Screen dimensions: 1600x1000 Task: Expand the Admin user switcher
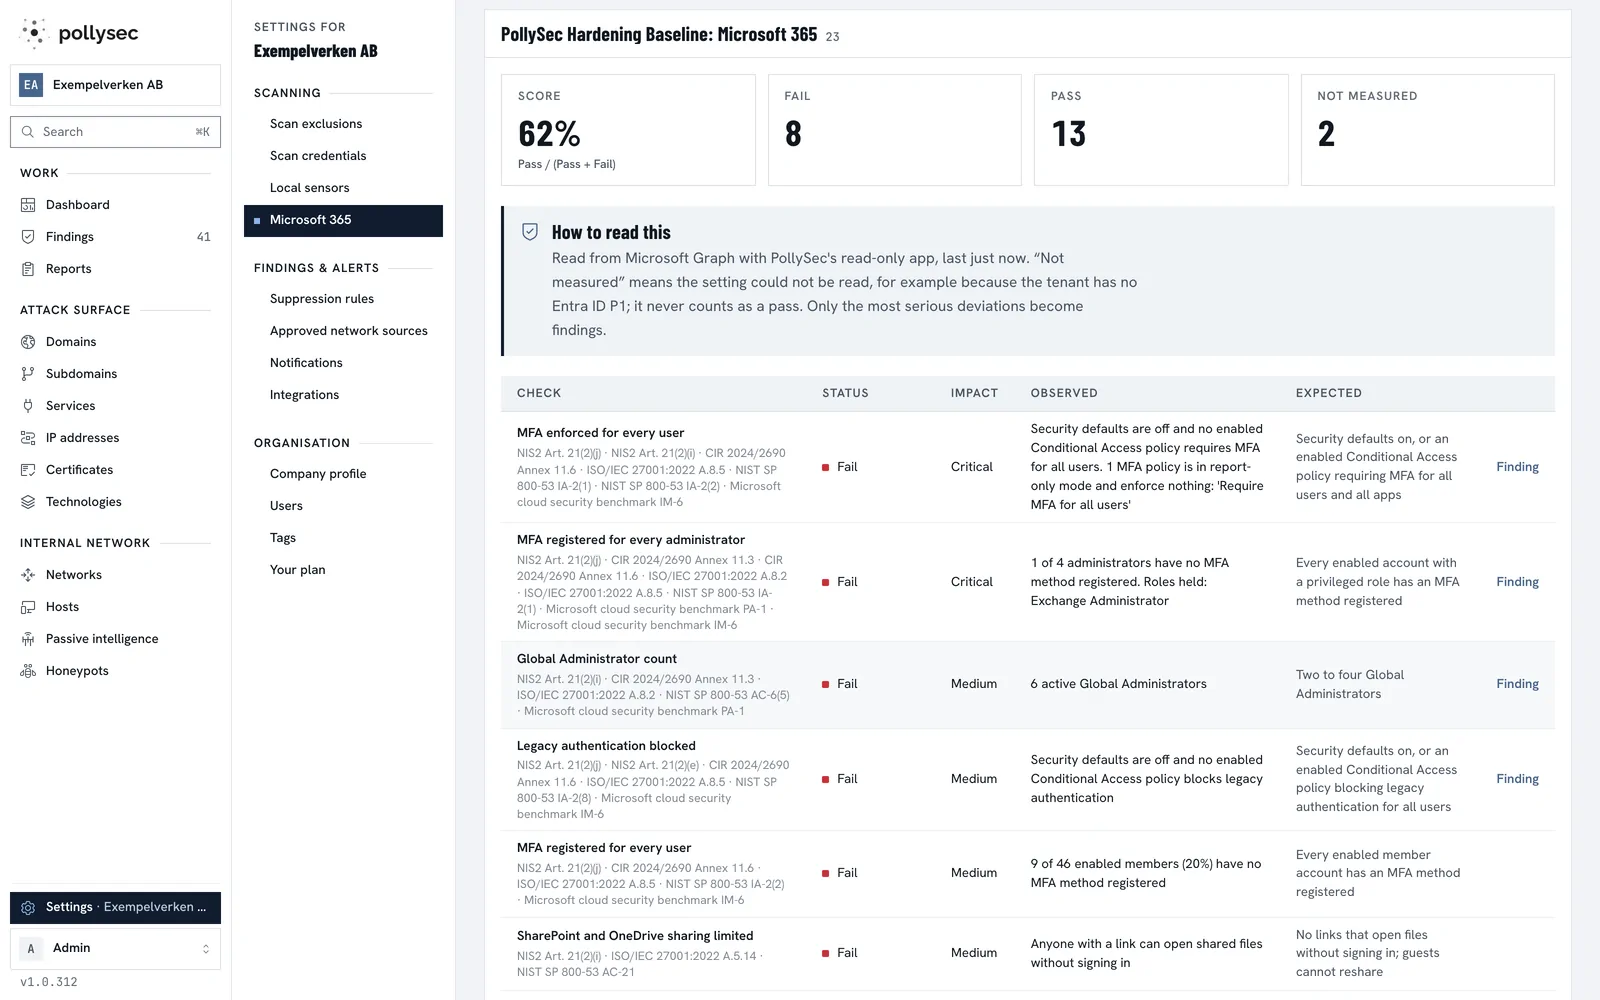pos(115,948)
